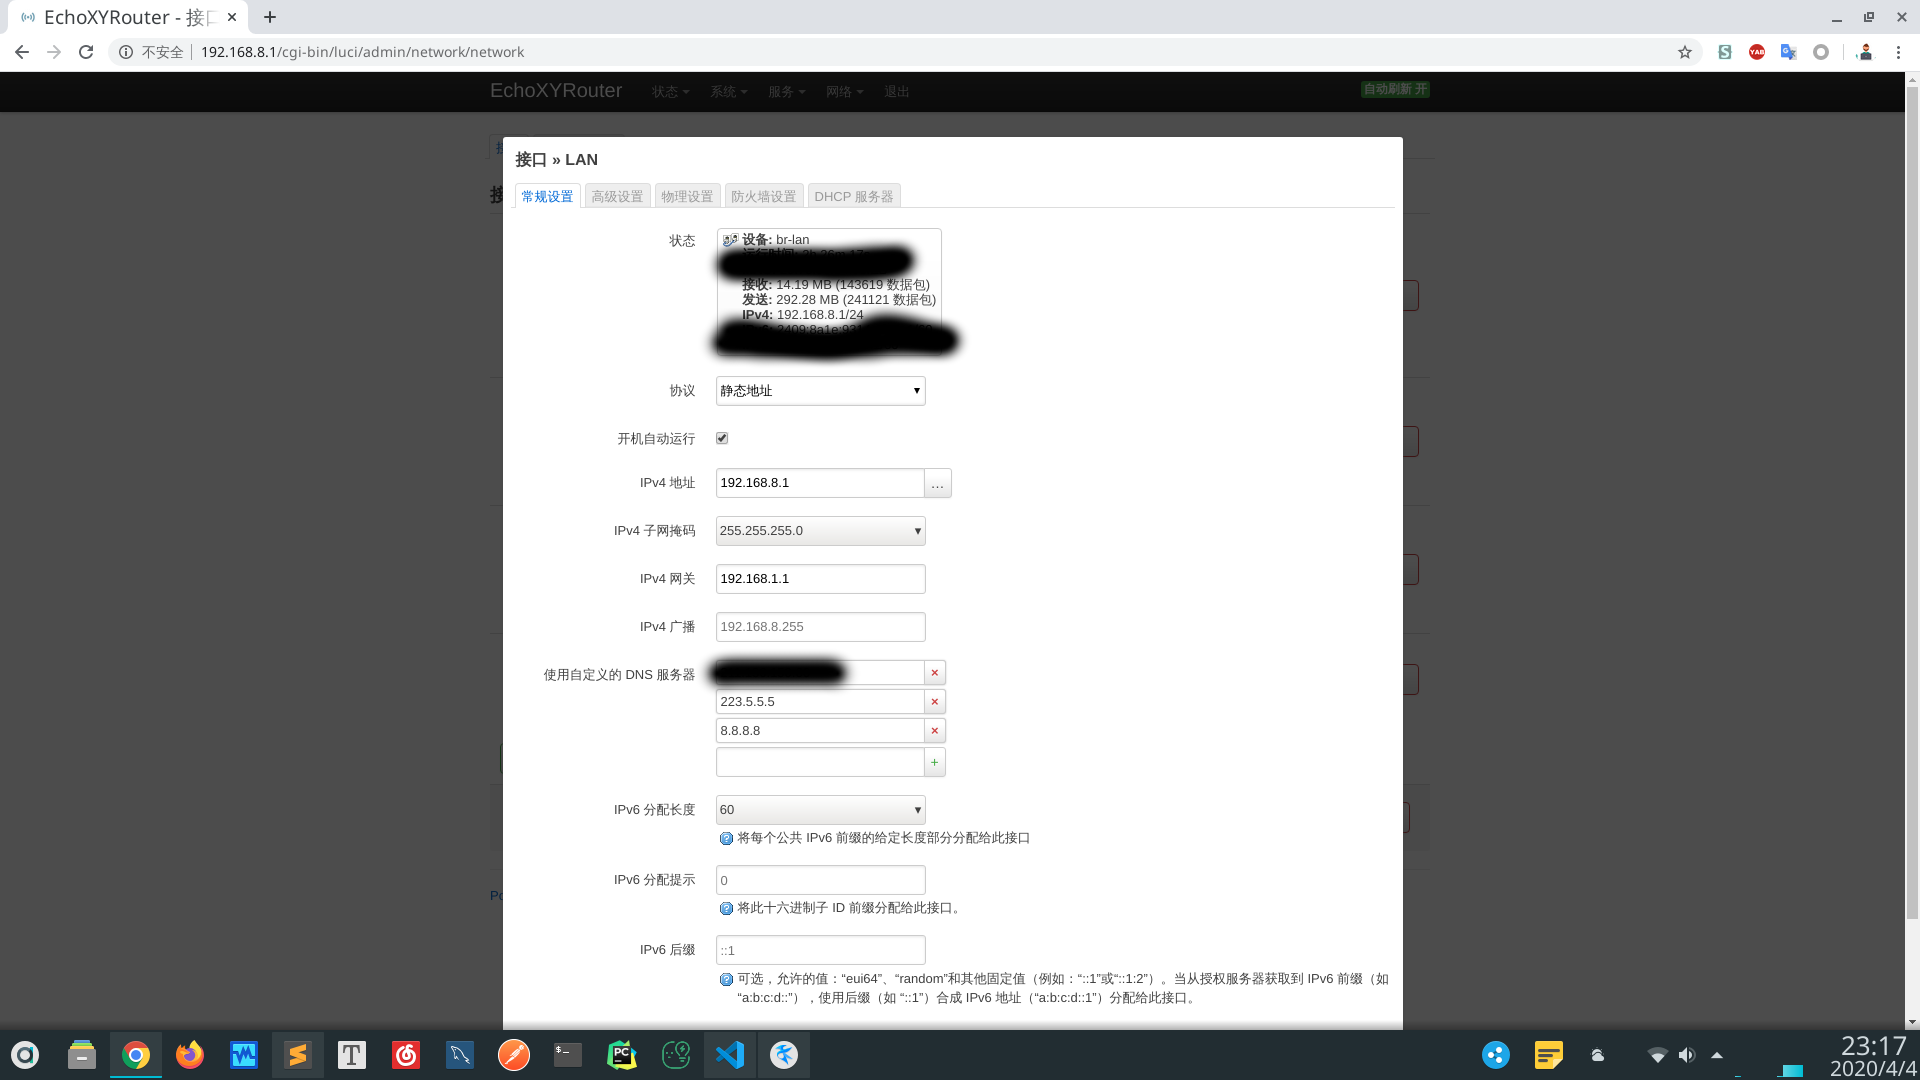Open the IPv4 子网掩码 dropdown

[820, 531]
